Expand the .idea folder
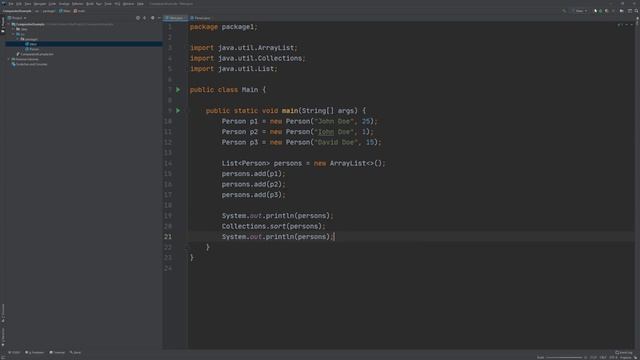Viewport: 640px width, 360px height. 13,29
